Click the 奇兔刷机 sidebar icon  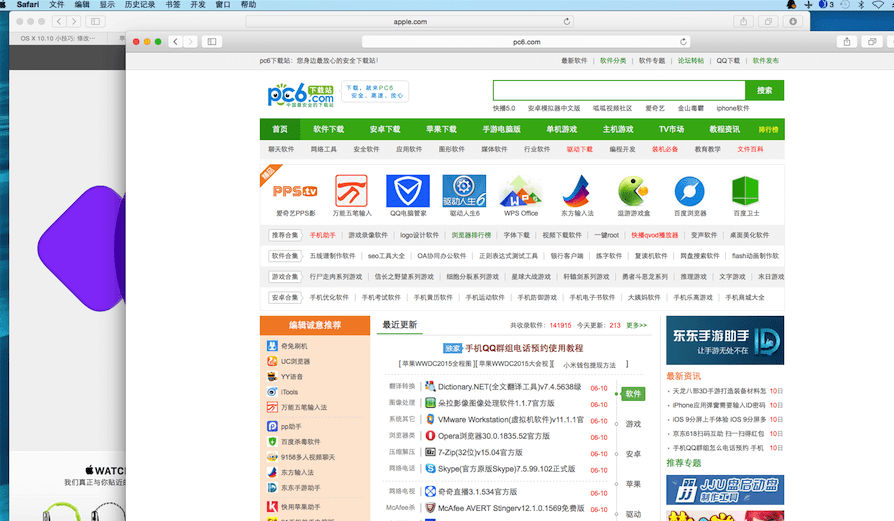272,346
